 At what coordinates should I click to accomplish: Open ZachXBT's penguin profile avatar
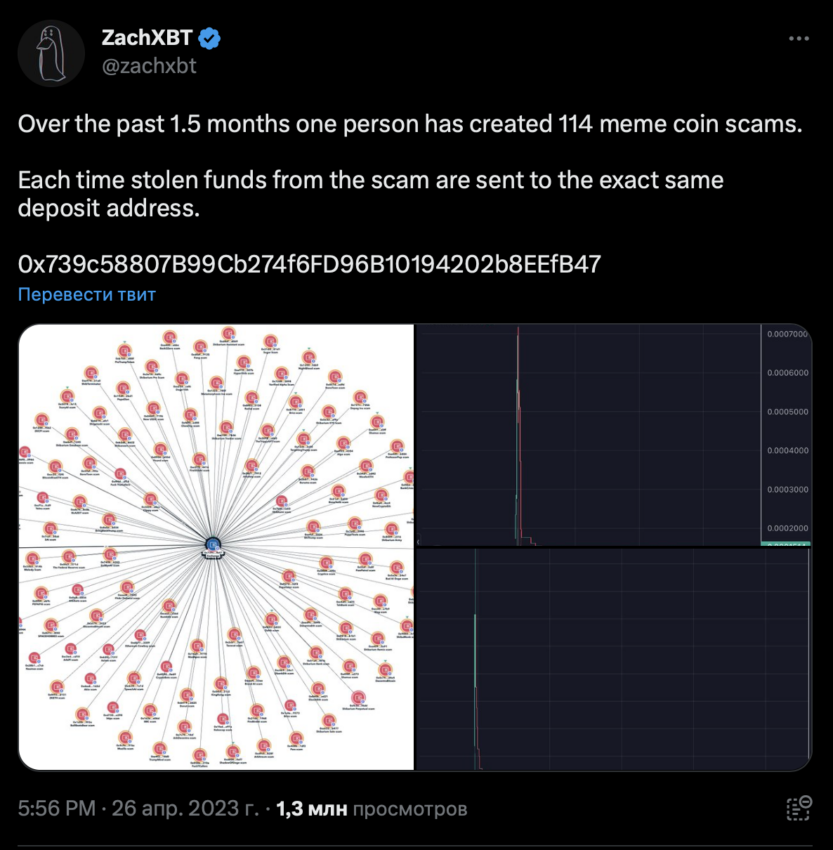51,53
